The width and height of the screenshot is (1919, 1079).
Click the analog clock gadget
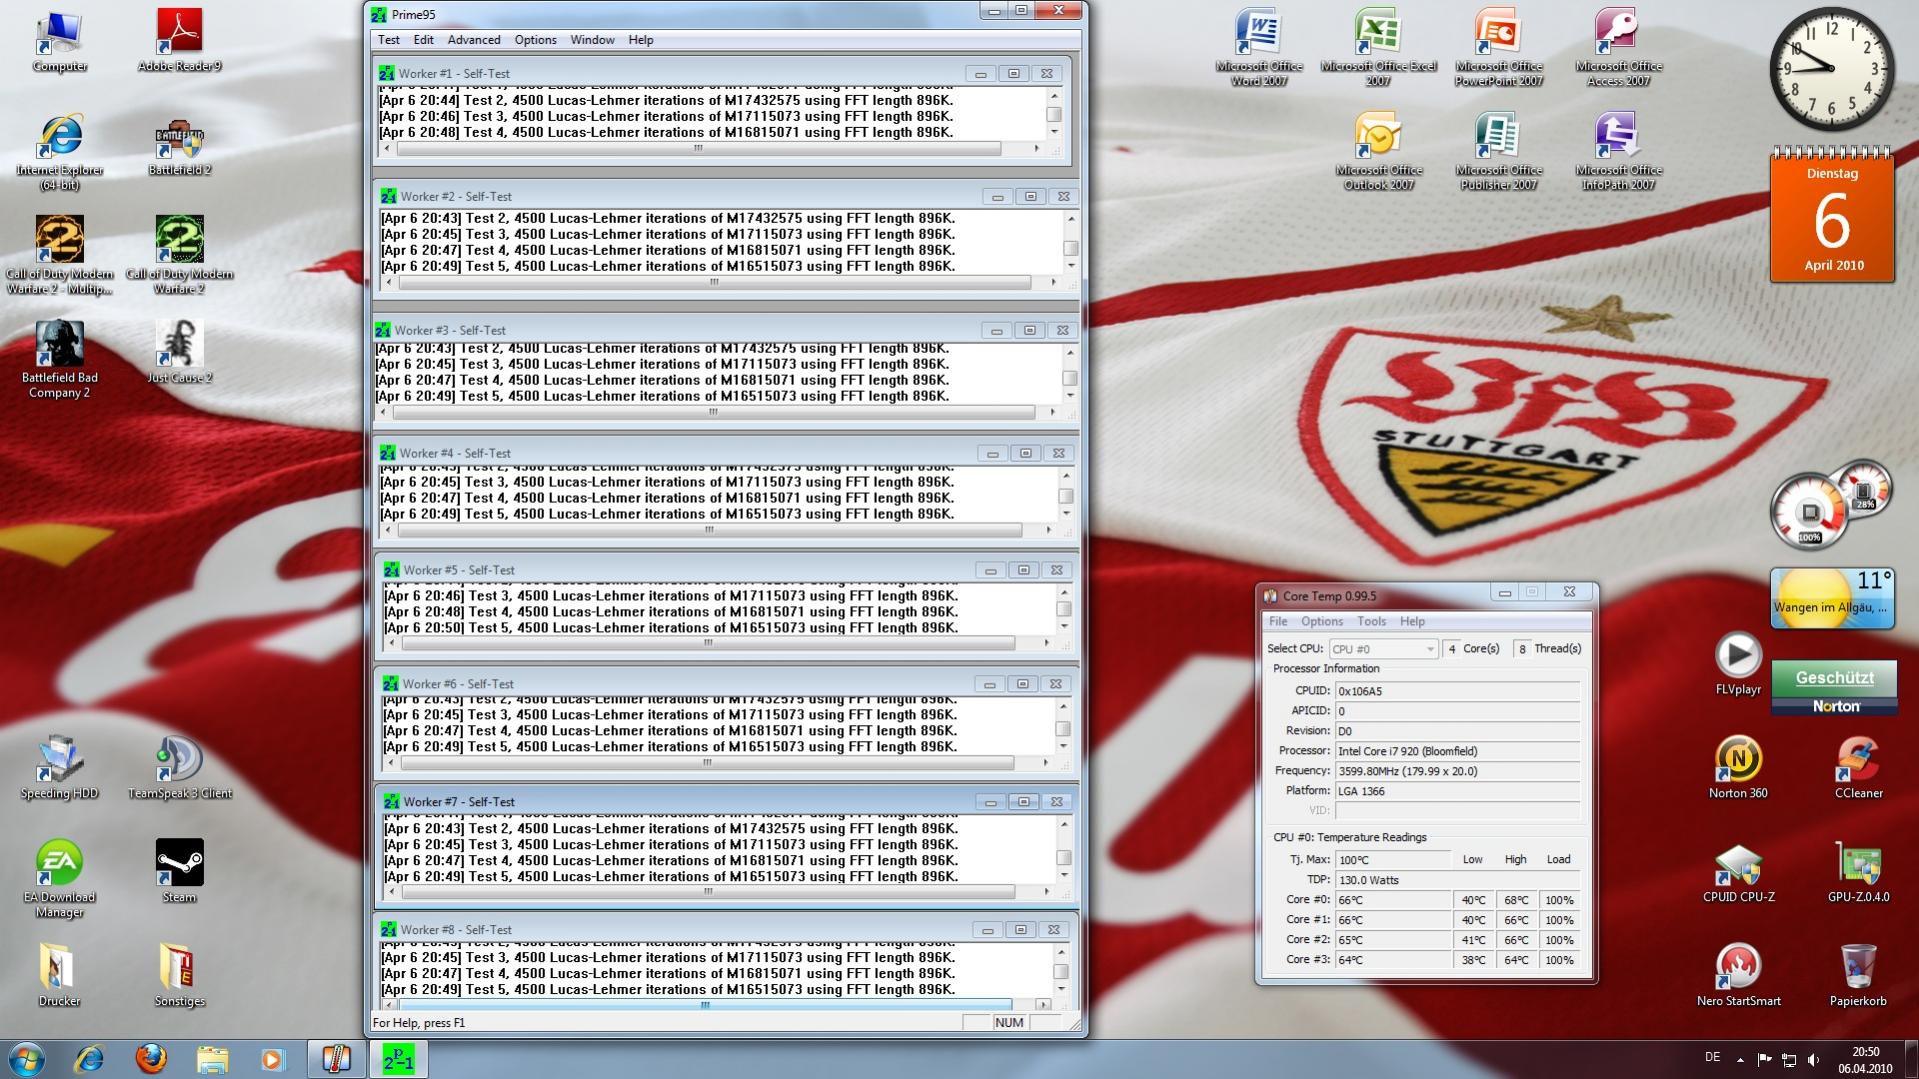click(x=1832, y=69)
